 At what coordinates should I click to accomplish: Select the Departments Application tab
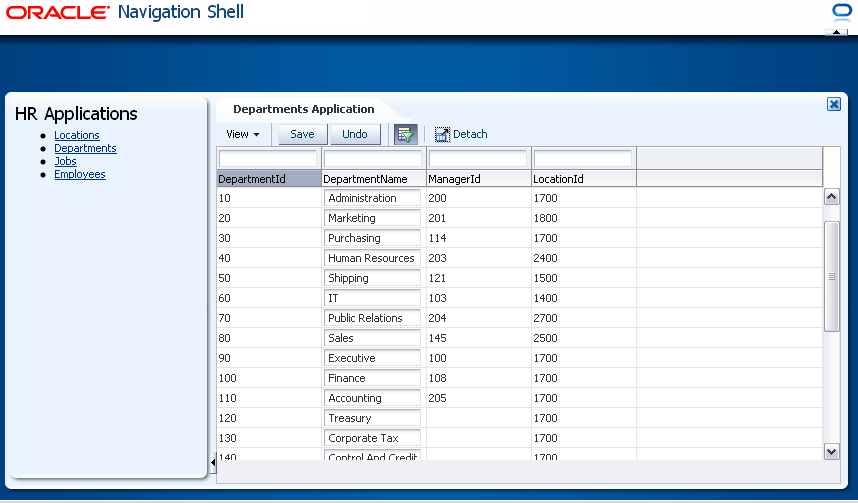(x=304, y=109)
